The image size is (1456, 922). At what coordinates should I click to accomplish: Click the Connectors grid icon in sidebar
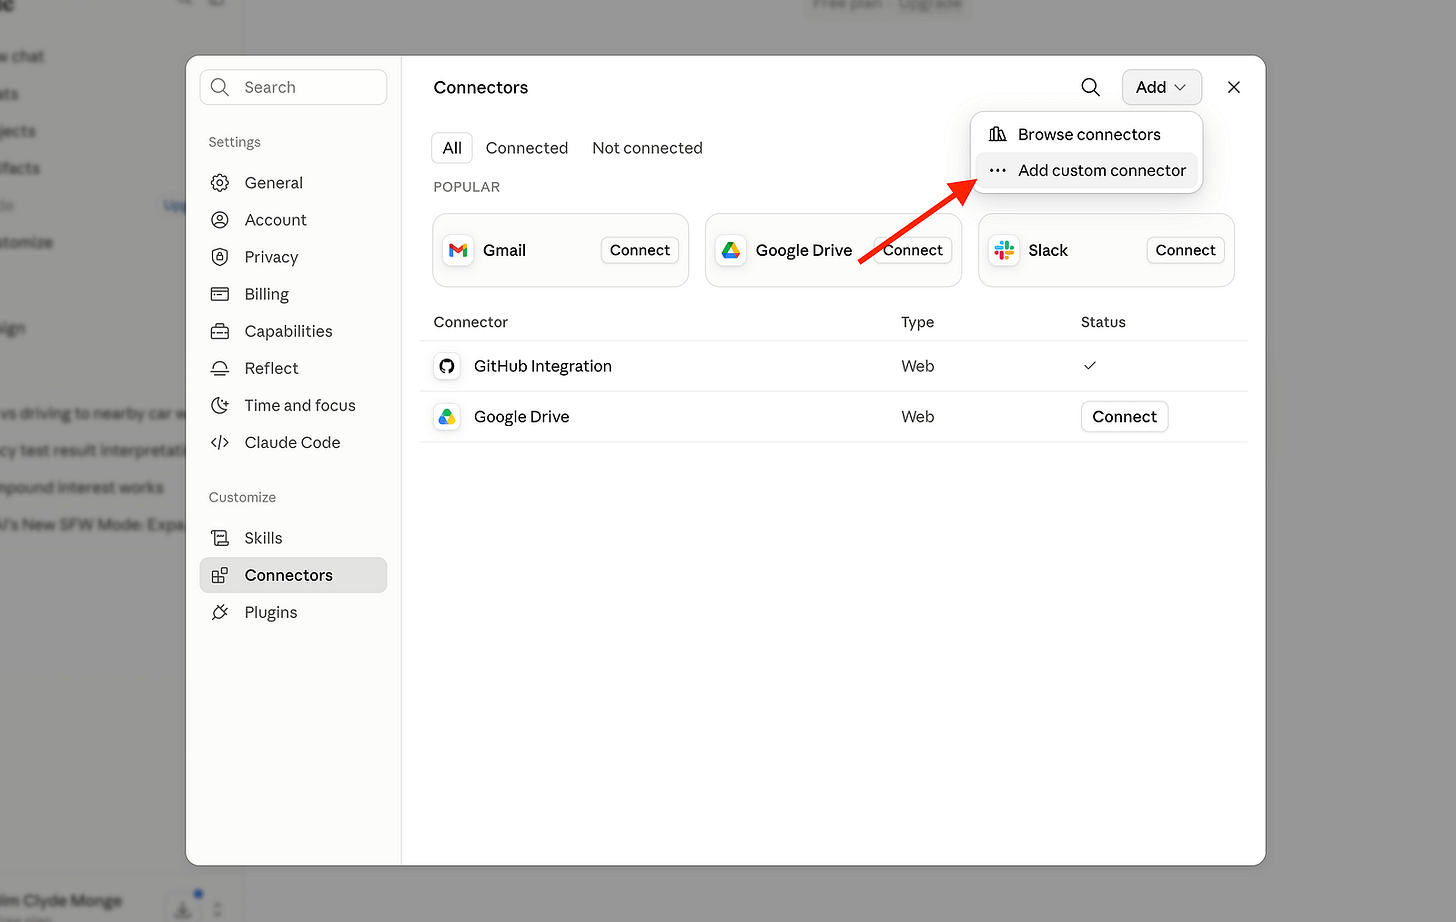[220, 575]
